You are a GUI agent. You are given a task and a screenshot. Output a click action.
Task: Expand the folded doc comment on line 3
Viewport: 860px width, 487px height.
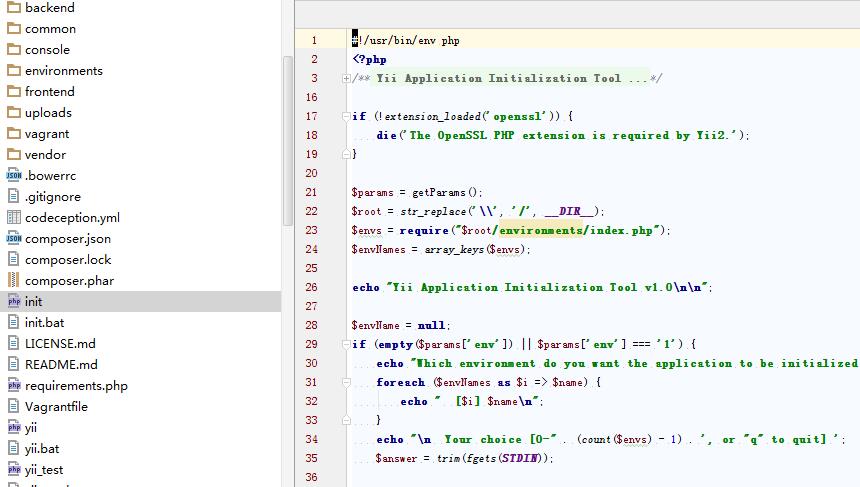point(346,79)
